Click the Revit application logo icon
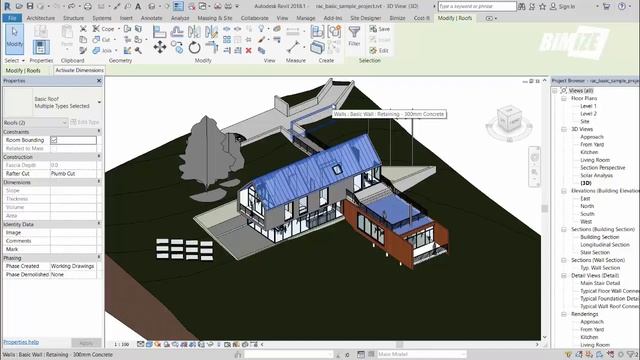Viewport: 640px width, 360px height. coord(7,6)
